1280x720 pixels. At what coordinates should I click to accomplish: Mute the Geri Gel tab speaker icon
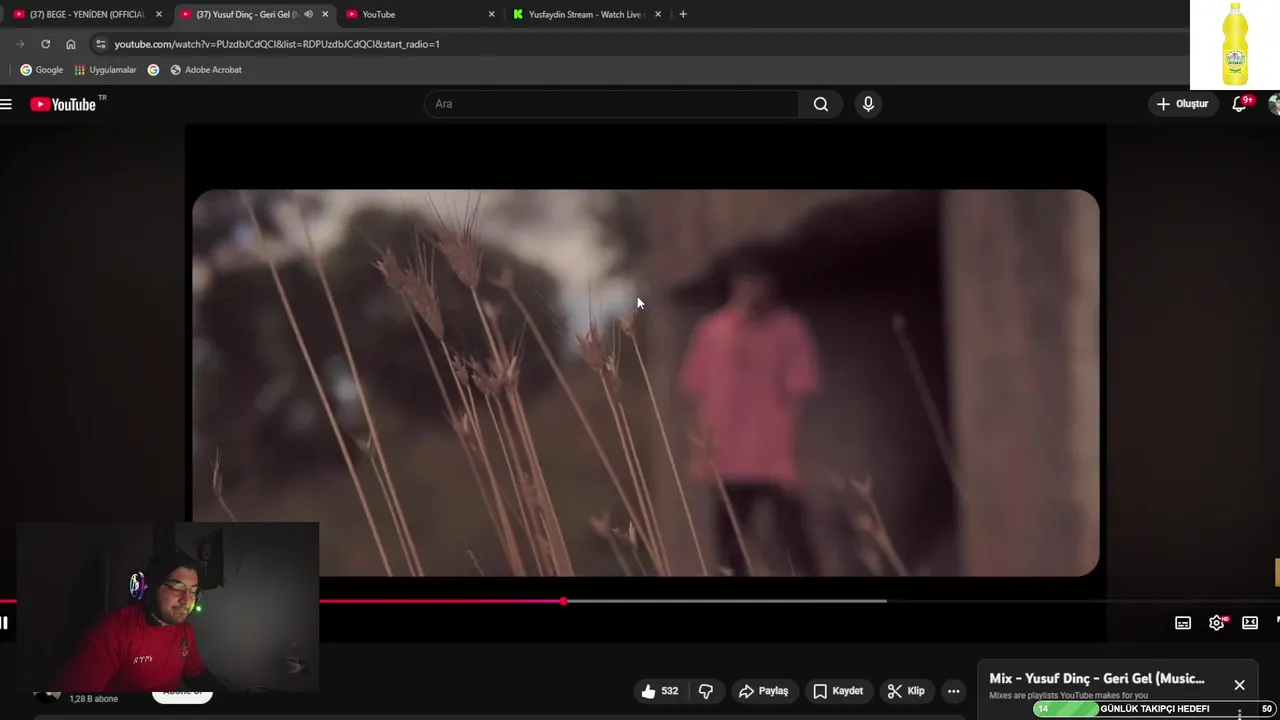point(308,14)
